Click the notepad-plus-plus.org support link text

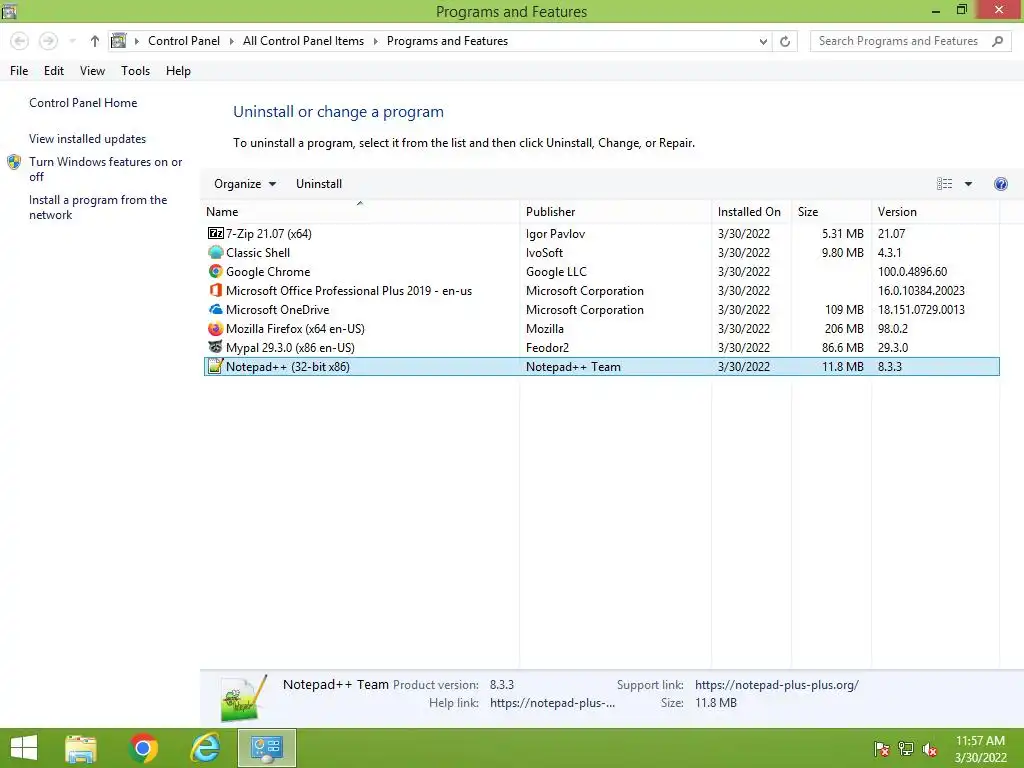click(776, 684)
